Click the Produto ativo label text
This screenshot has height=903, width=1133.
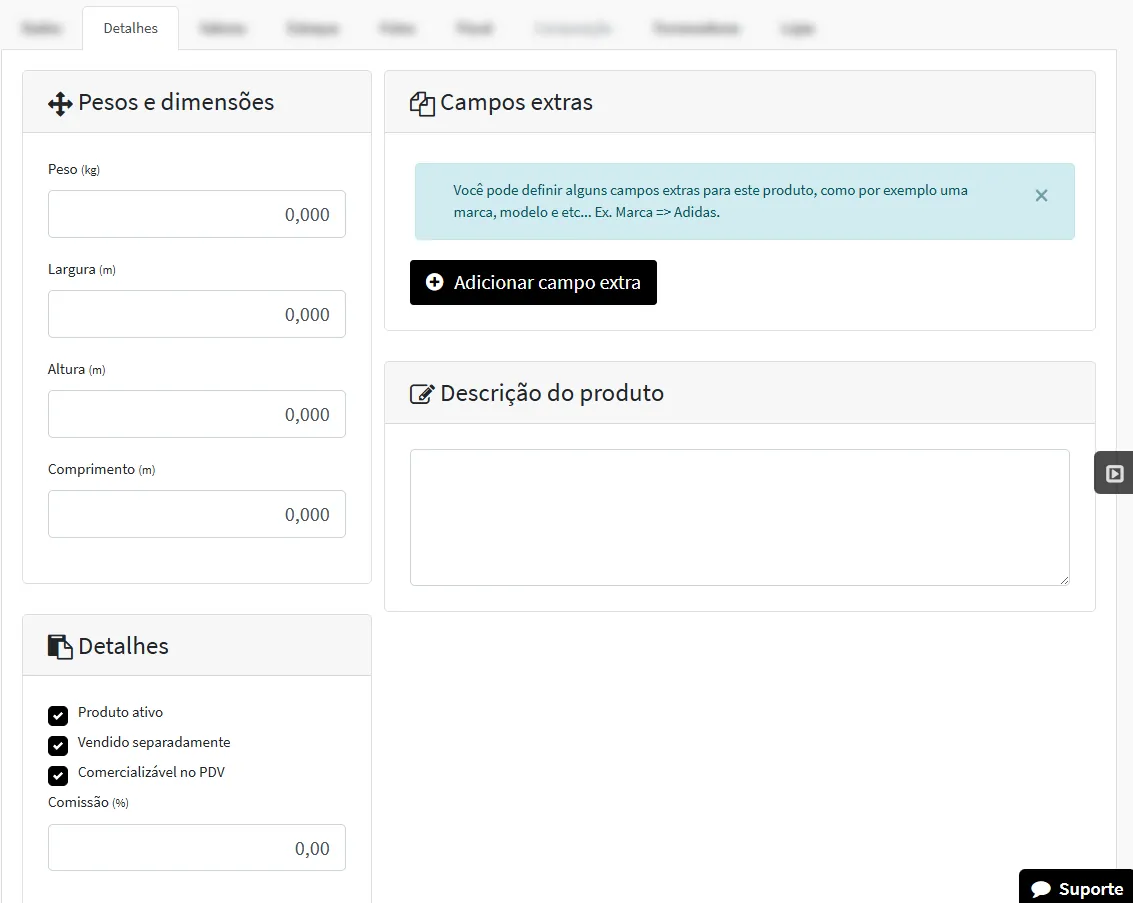[121, 712]
